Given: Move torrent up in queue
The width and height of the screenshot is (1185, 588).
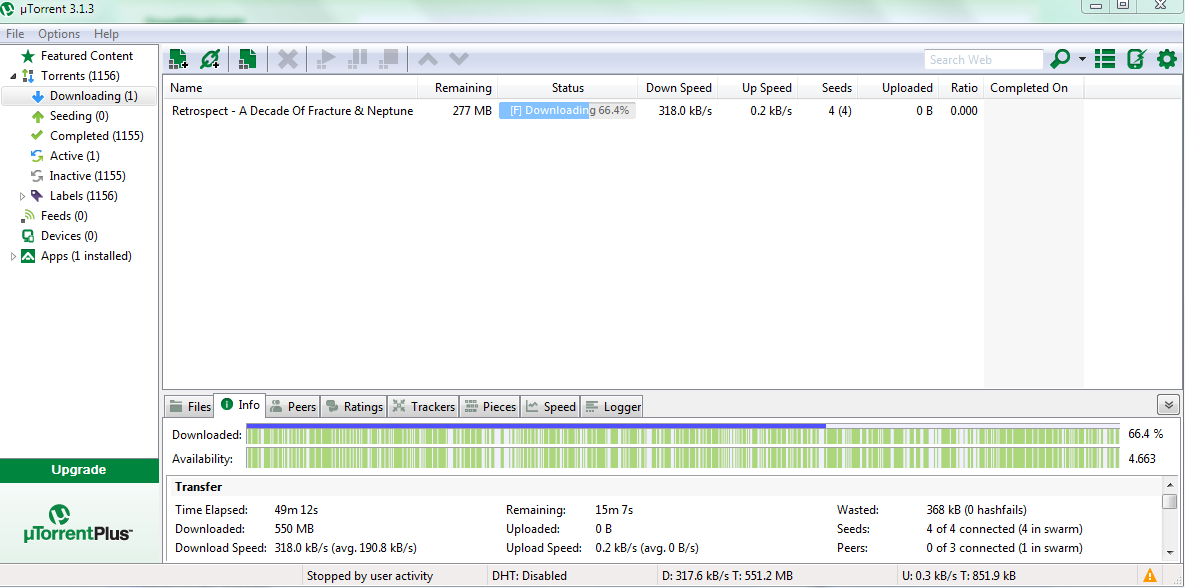Looking at the screenshot, I should 428,59.
